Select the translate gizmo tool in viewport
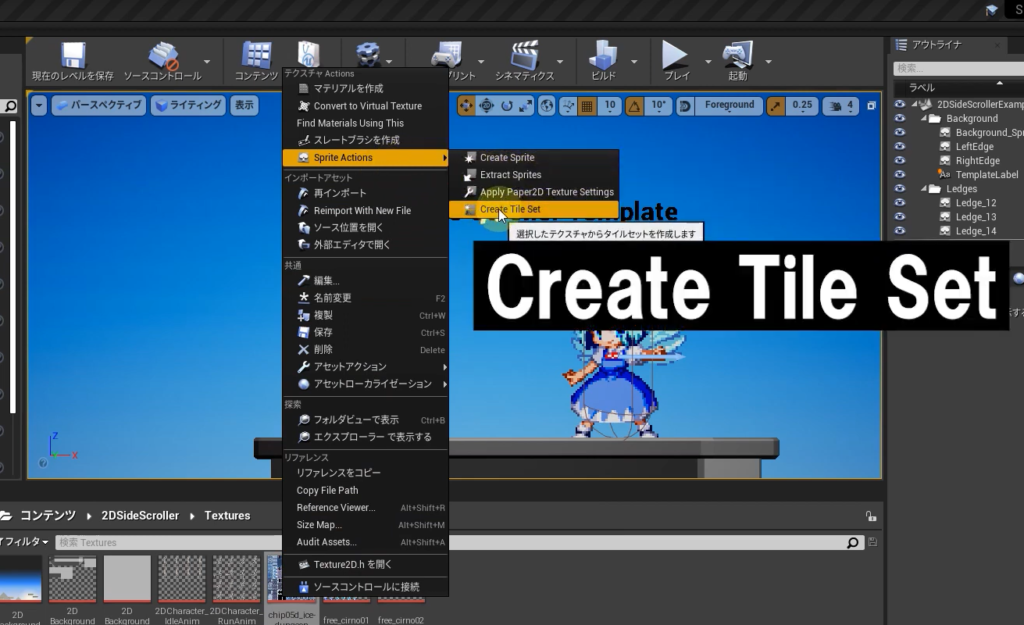 tap(467, 105)
